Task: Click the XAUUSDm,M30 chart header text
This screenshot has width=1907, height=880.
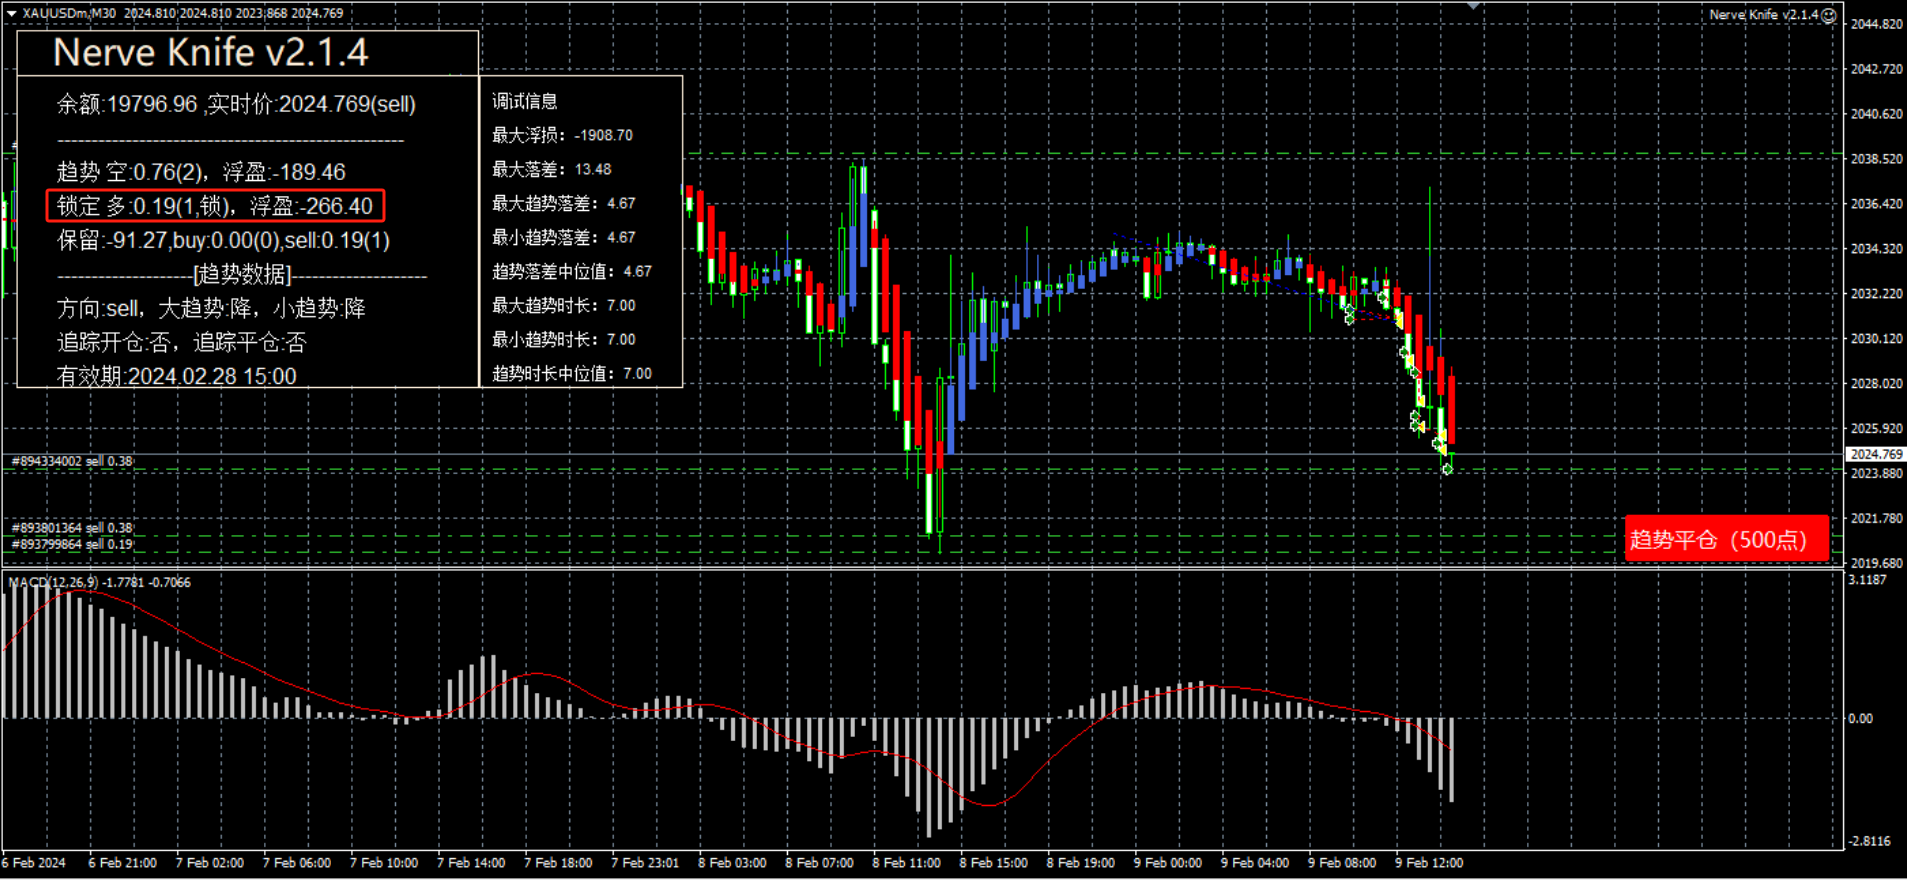Action: click(69, 14)
